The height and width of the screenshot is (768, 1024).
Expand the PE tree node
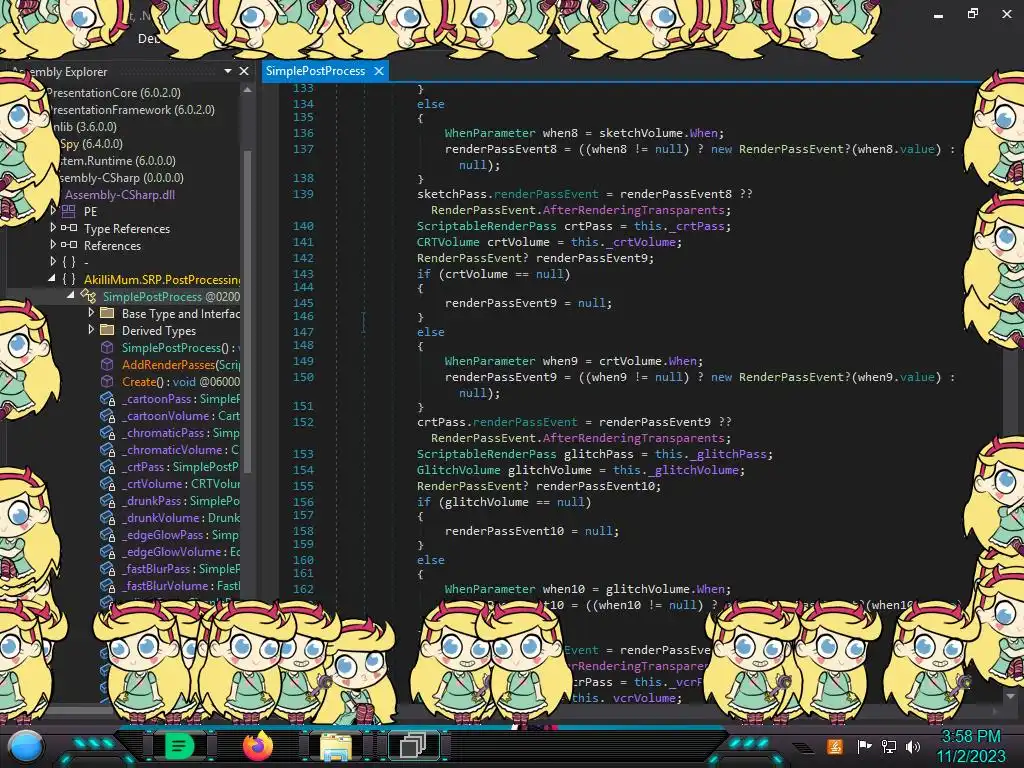54,210
